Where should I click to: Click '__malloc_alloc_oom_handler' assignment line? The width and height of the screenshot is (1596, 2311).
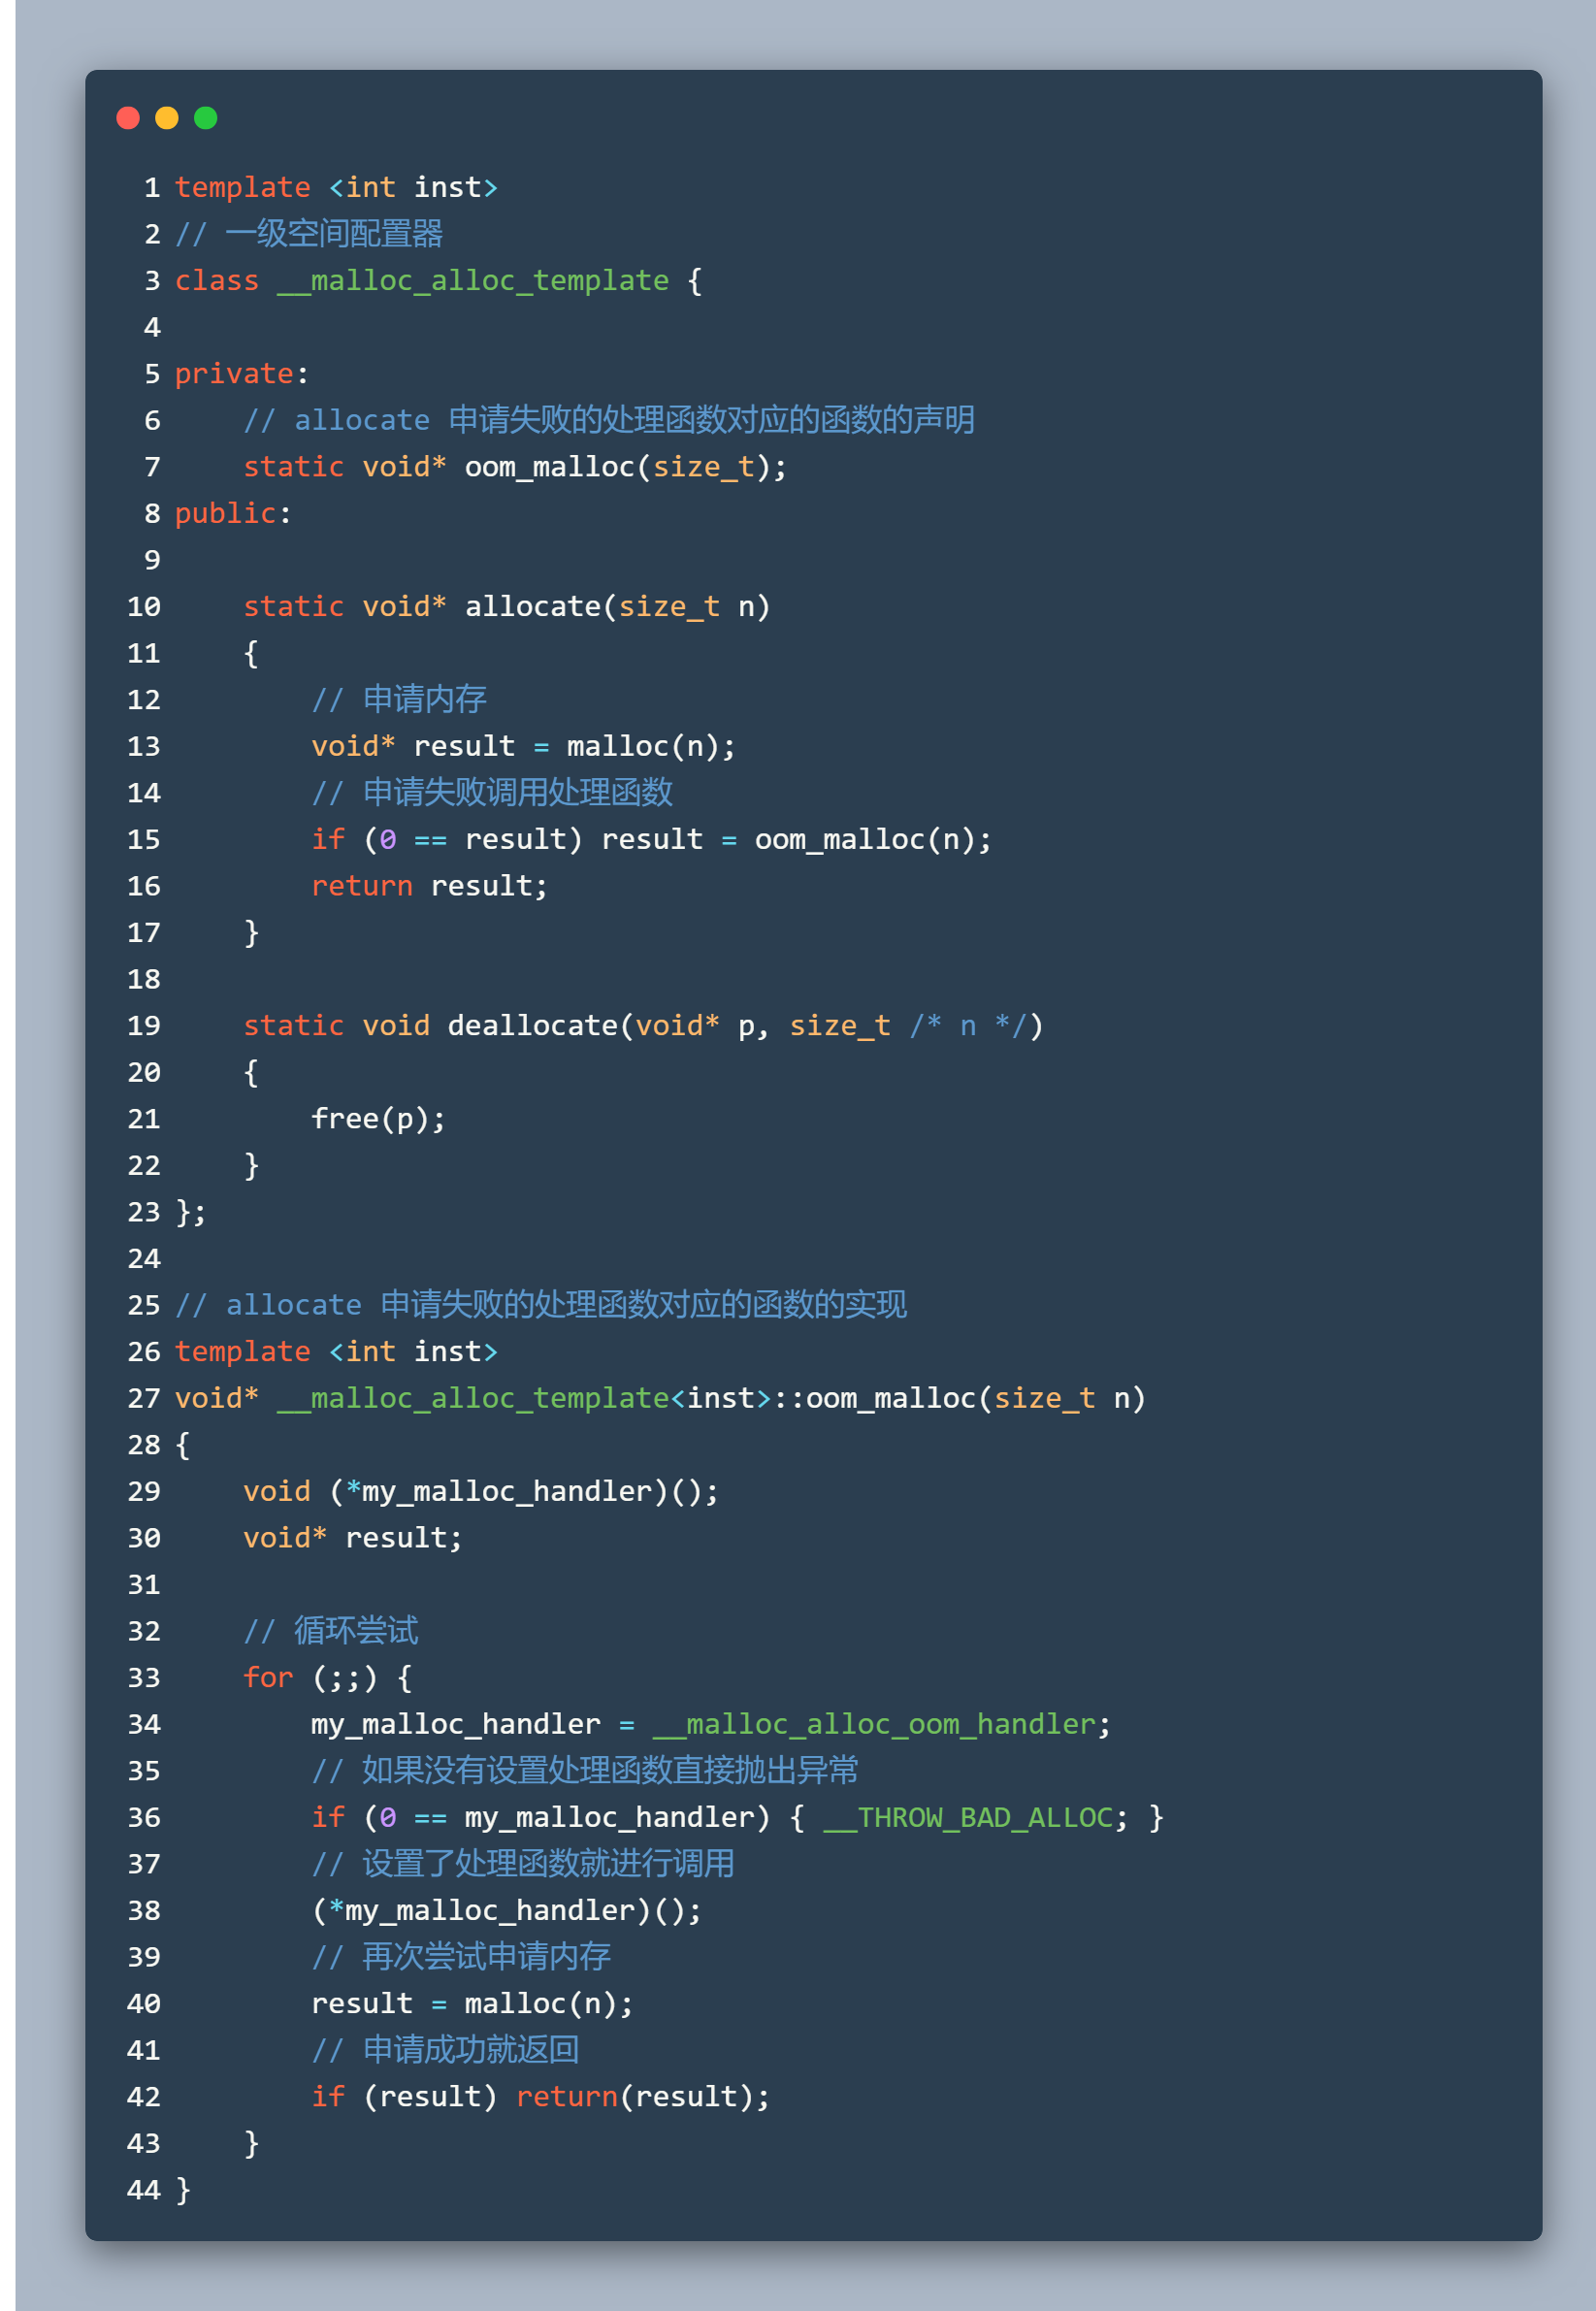(711, 1724)
